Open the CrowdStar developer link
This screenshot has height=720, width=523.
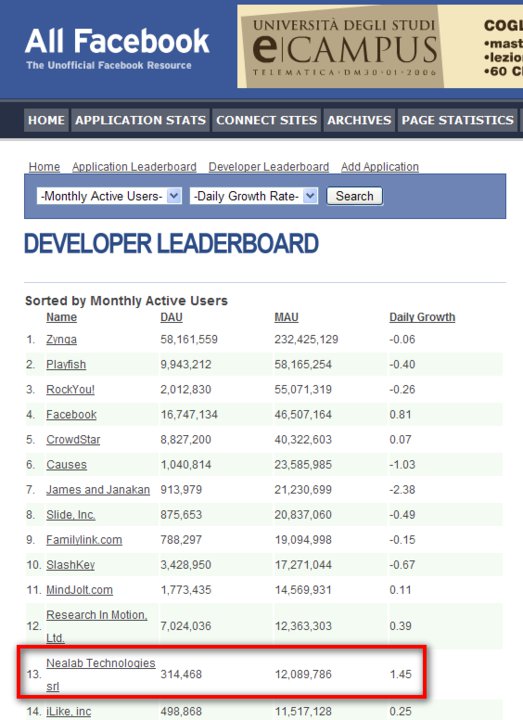pos(73,440)
